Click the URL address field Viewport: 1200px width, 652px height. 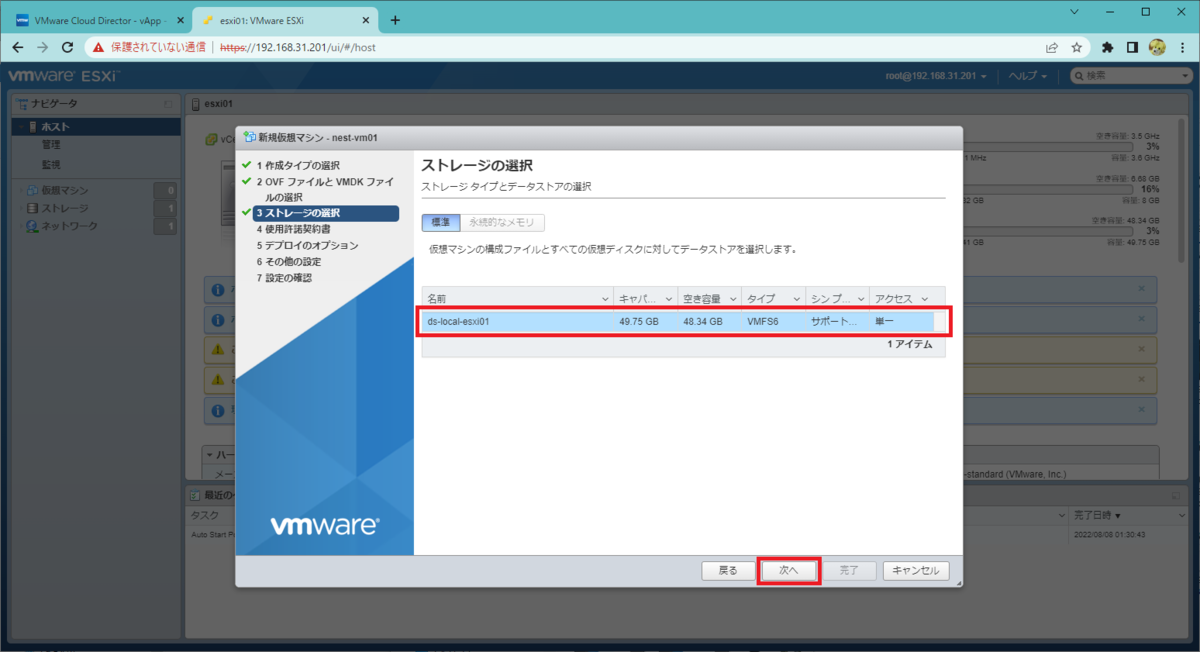click(x=560, y=47)
